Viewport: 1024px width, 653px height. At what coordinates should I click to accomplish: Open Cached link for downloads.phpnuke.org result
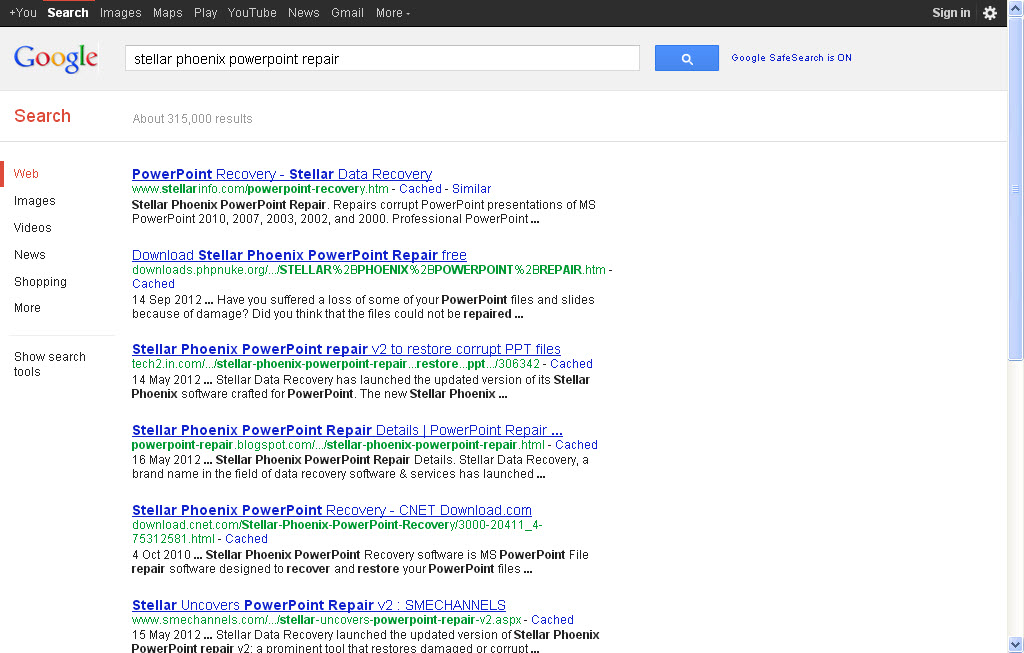click(153, 284)
